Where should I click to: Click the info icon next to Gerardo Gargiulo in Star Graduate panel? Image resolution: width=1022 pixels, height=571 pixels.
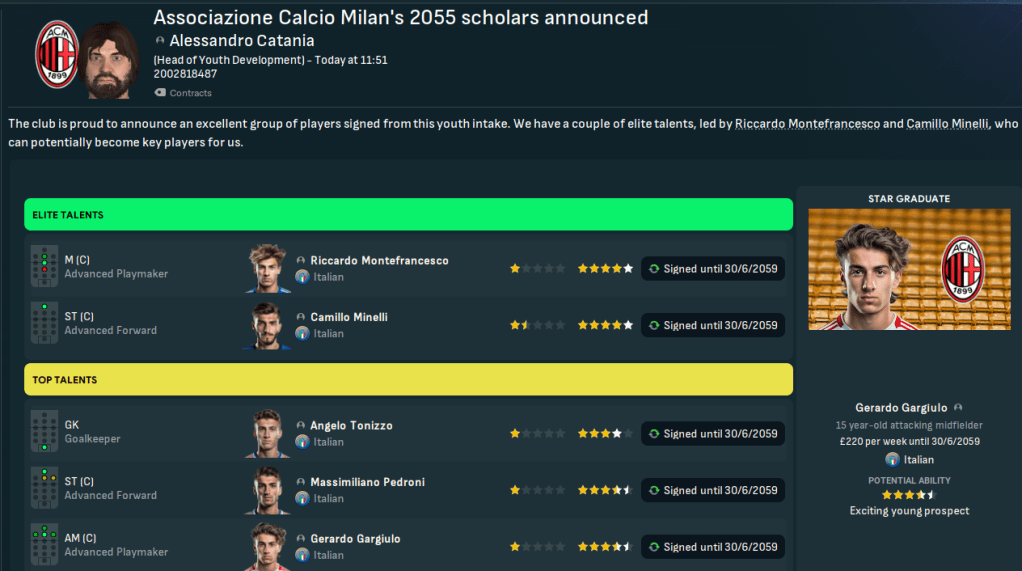coord(958,408)
